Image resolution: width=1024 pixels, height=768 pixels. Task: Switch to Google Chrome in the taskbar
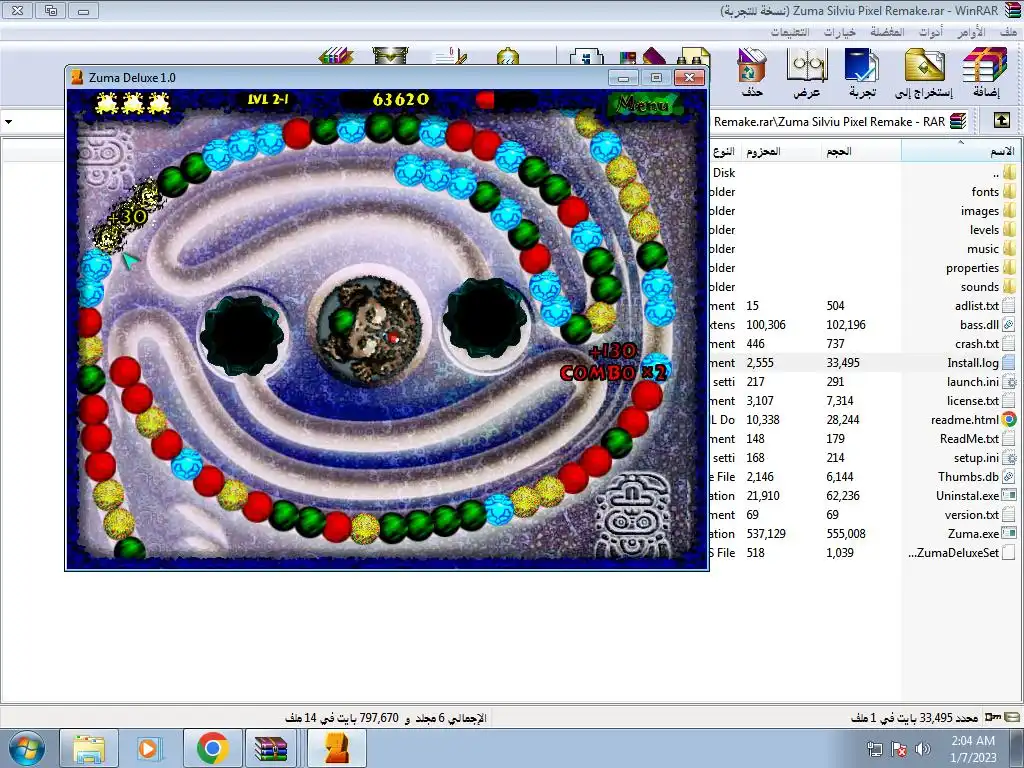tap(212, 748)
